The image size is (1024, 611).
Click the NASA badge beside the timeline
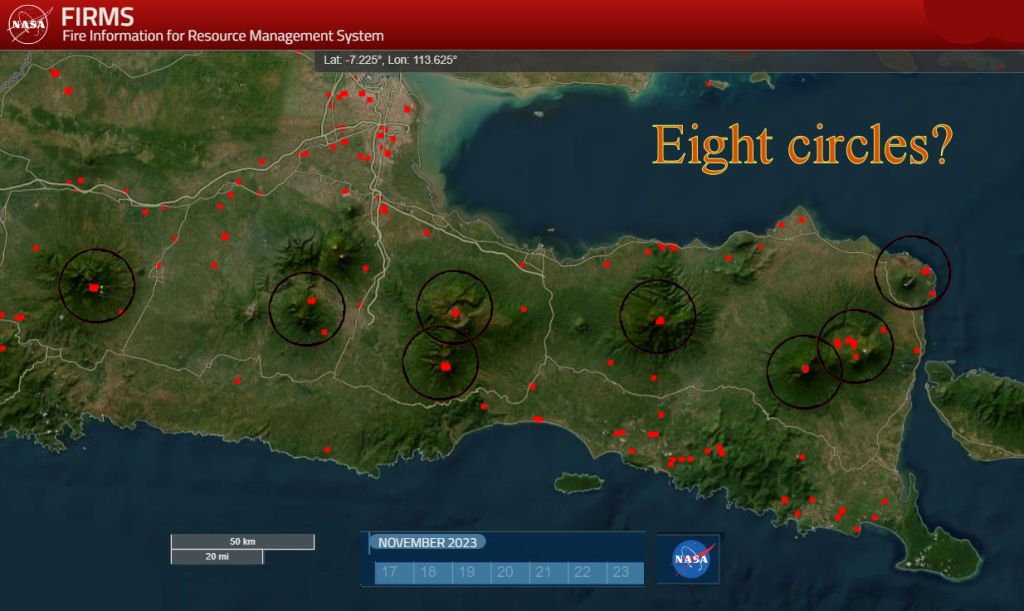point(689,559)
